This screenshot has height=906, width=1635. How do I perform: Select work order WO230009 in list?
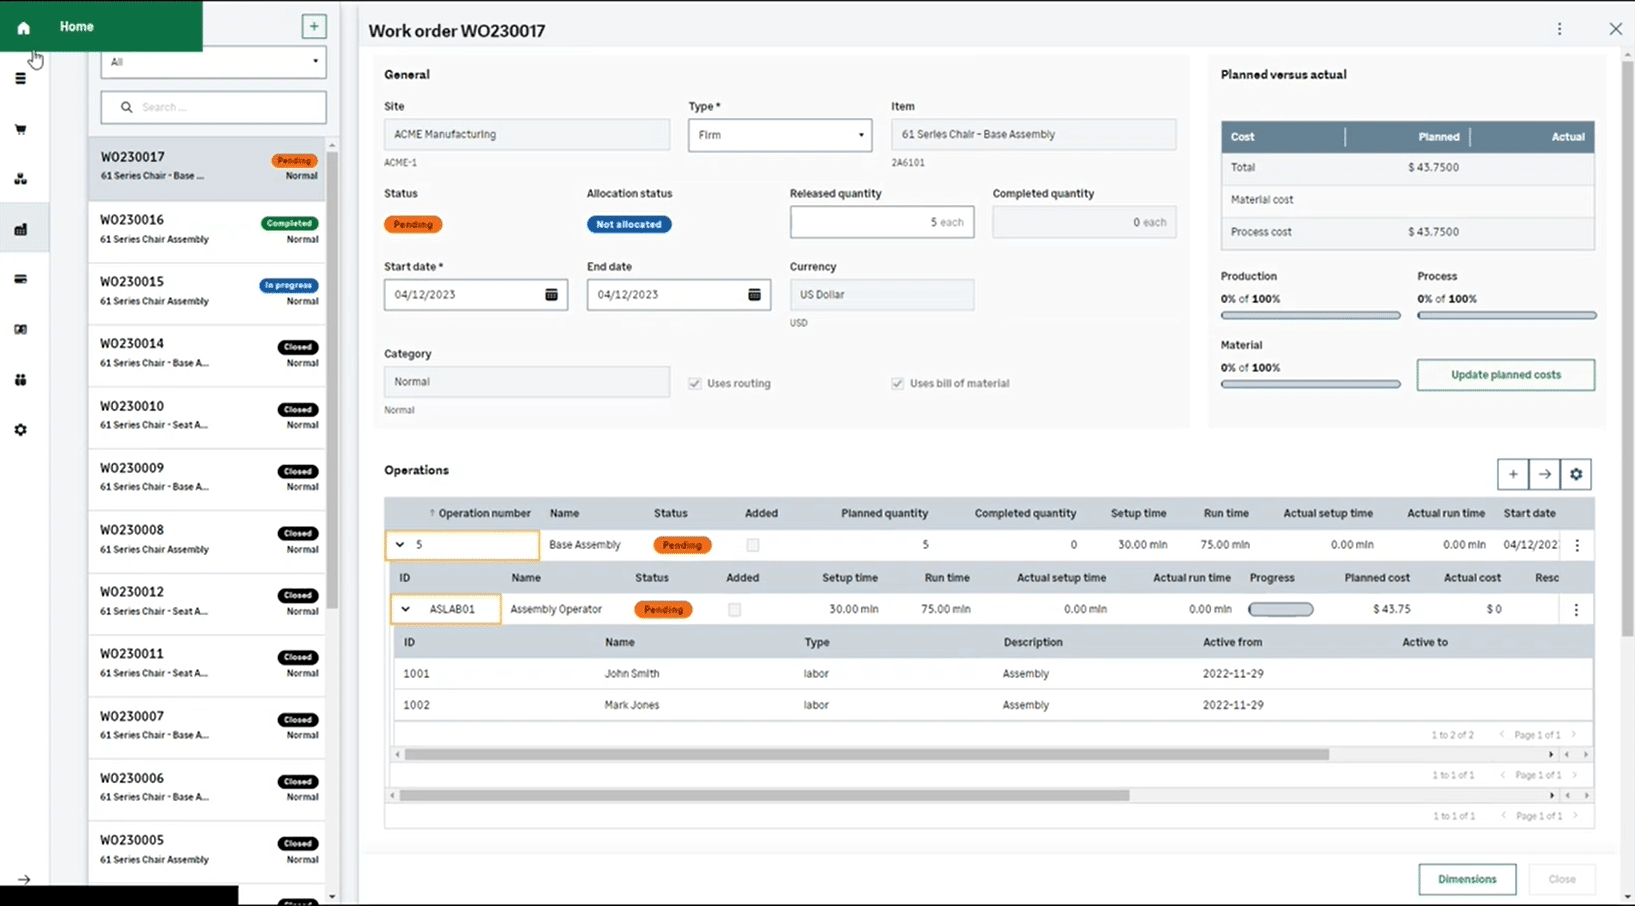click(x=207, y=478)
